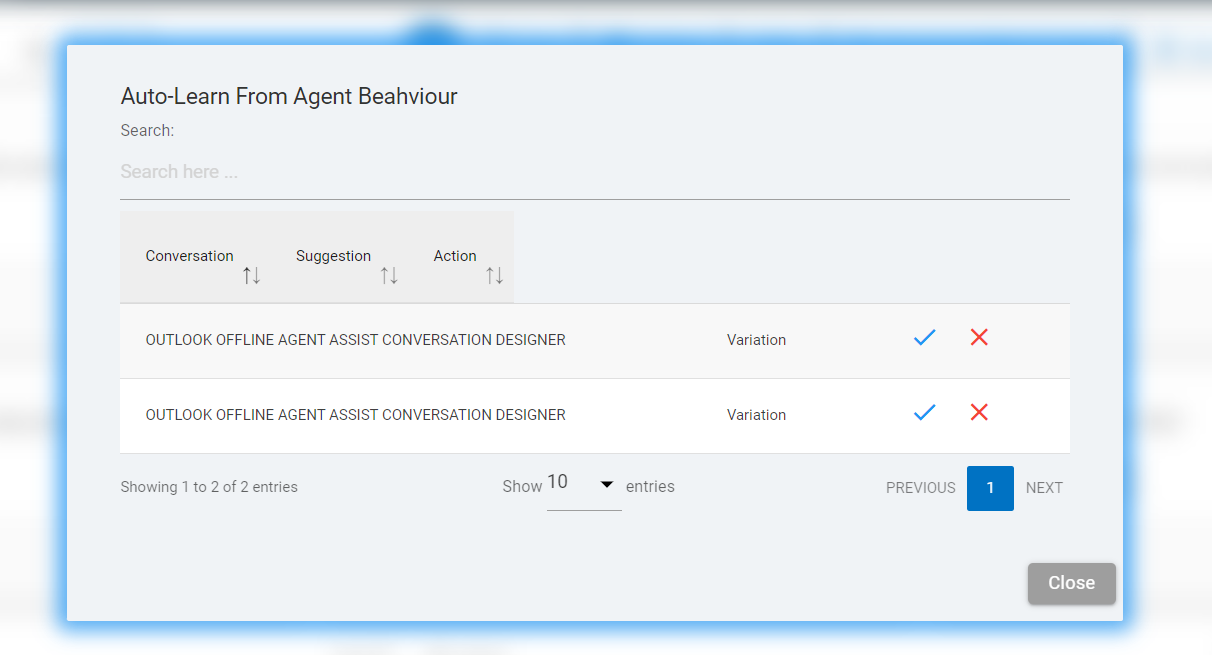Click the sort arrows beside Action
Screen dimensions: 1212x655
click(x=494, y=275)
